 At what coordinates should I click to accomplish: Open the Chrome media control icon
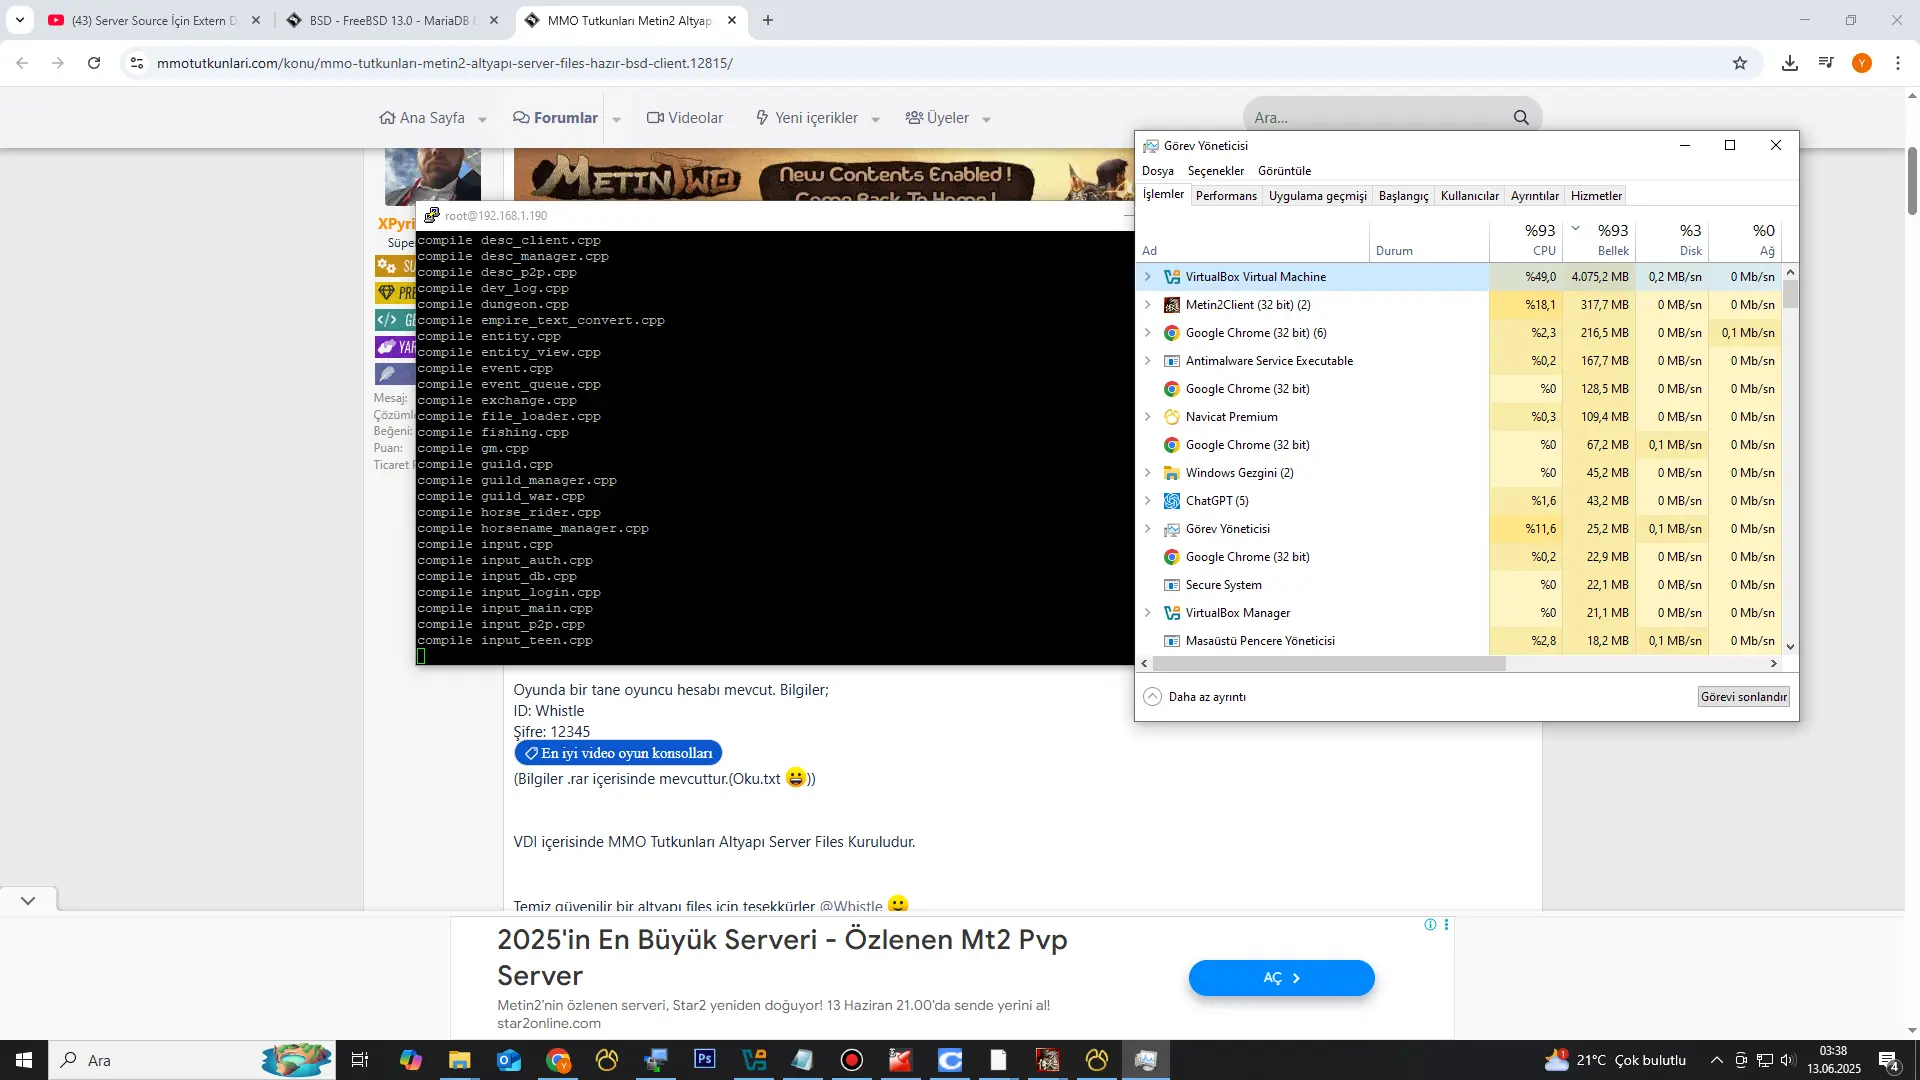click(x=1826, y=63)
